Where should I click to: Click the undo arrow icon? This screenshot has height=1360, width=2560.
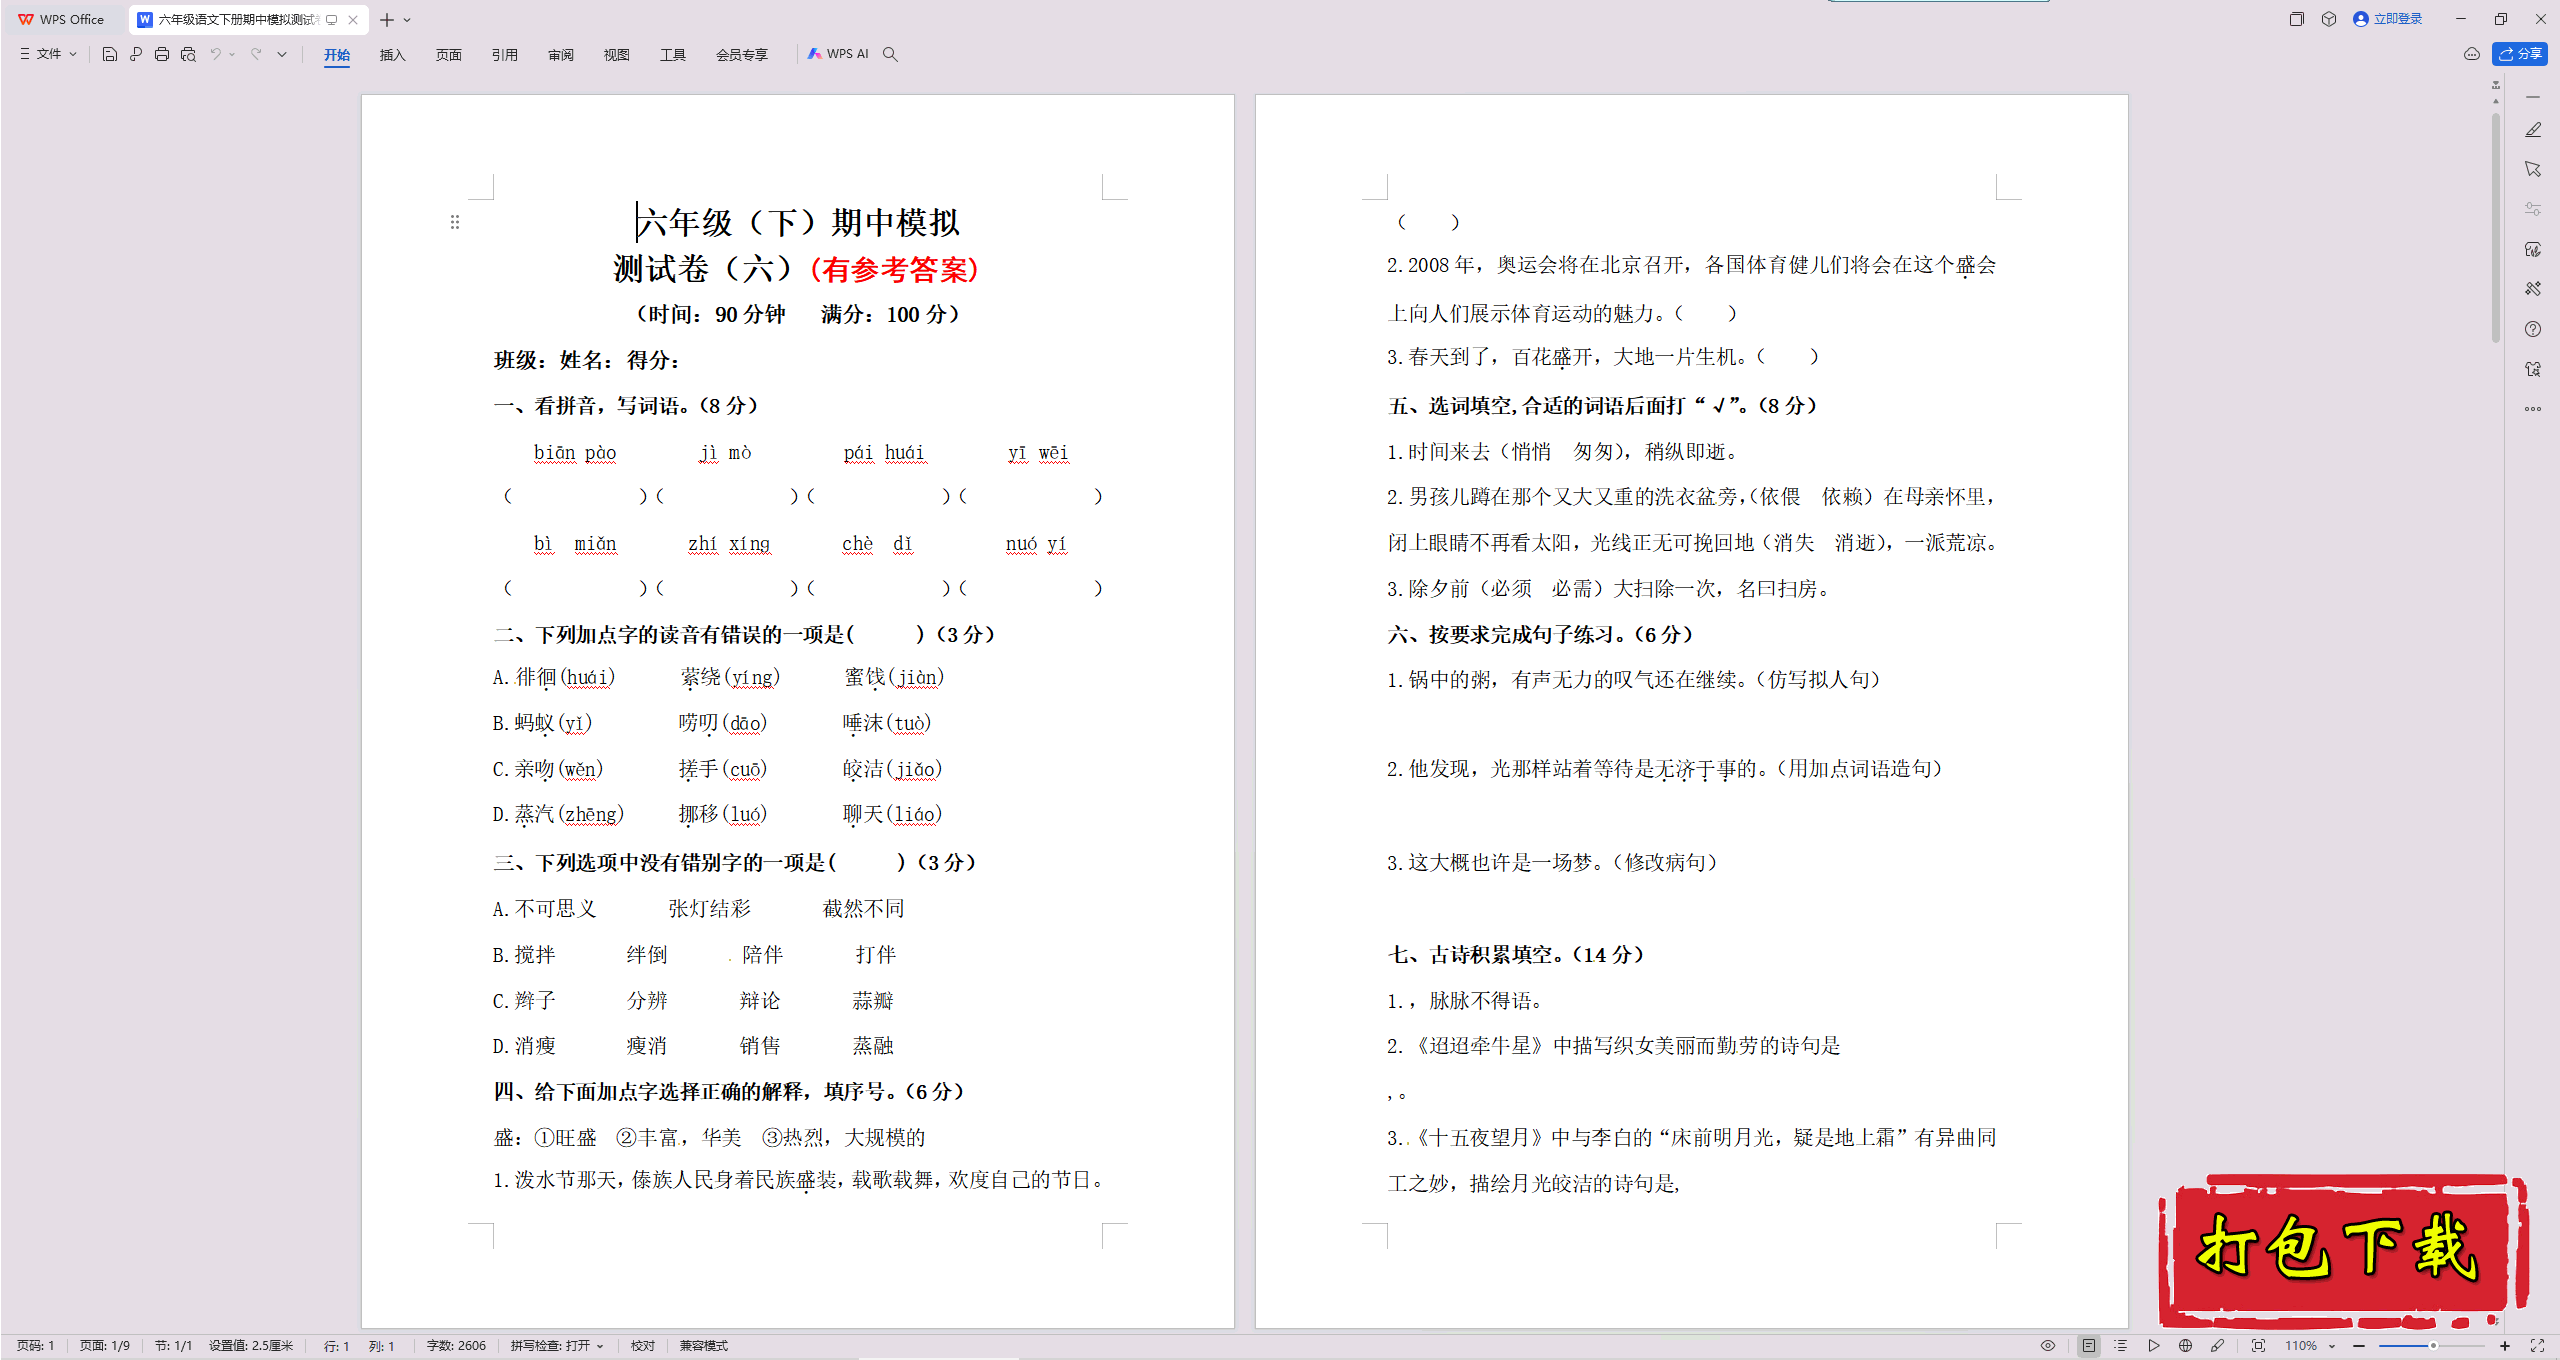click(x=215, y=54)
